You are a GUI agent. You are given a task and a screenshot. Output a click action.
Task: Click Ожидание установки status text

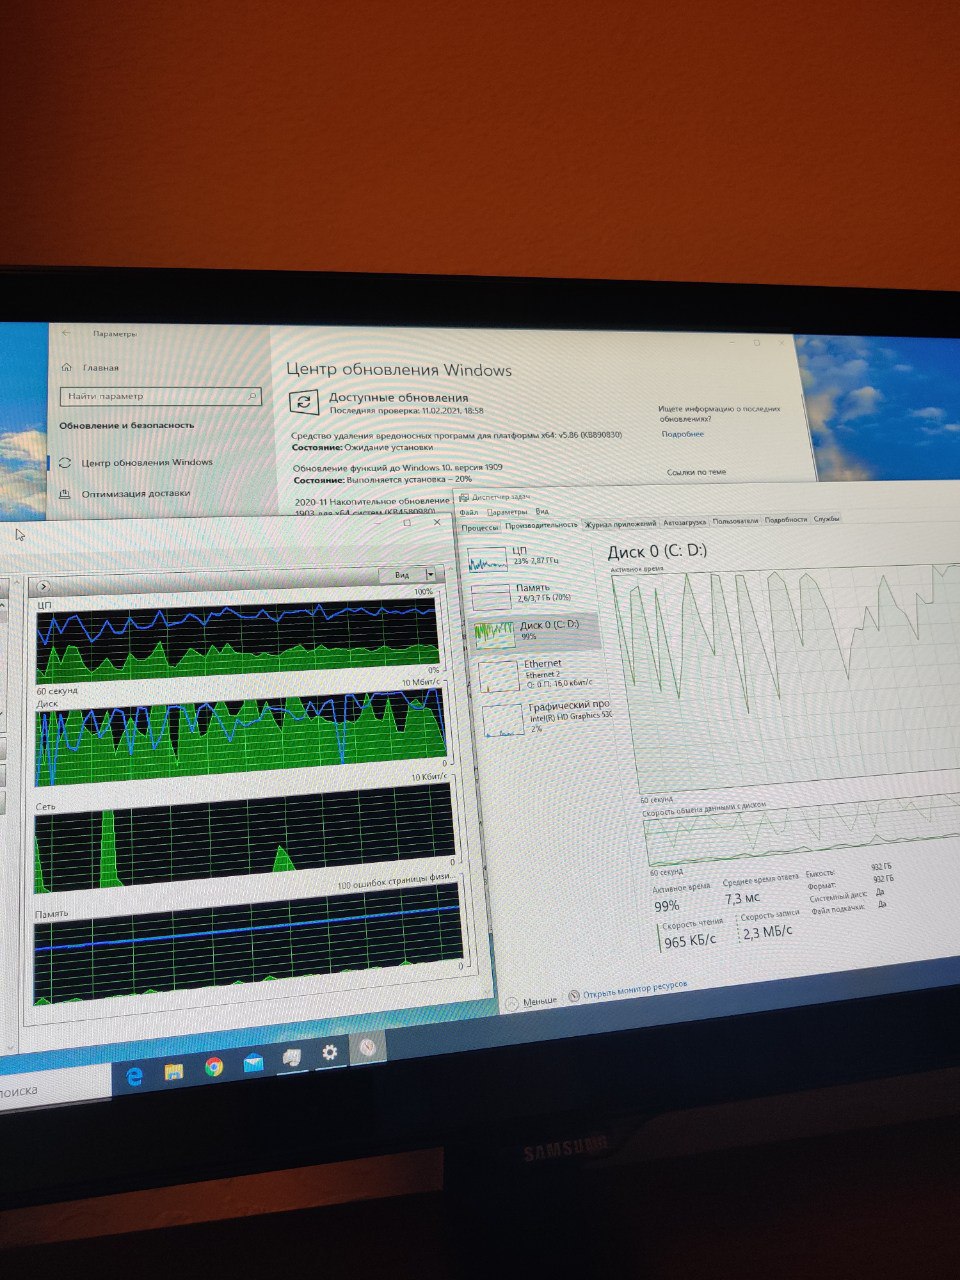coord(389,447)
